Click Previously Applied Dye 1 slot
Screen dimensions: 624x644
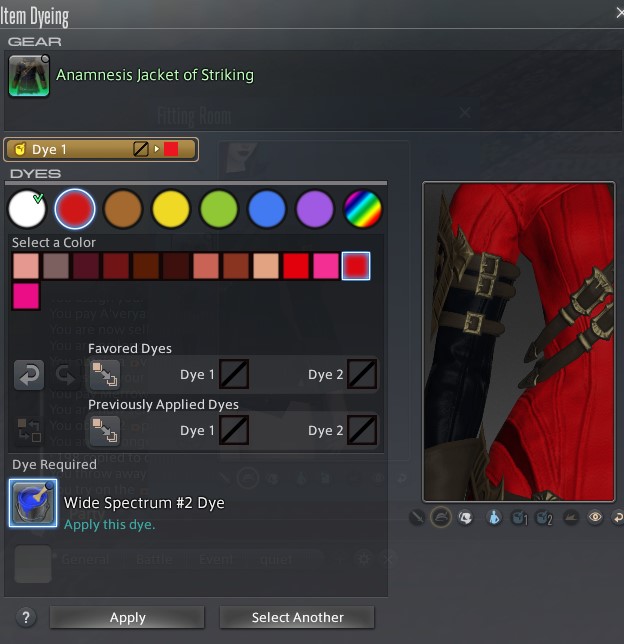coord(234,430)
